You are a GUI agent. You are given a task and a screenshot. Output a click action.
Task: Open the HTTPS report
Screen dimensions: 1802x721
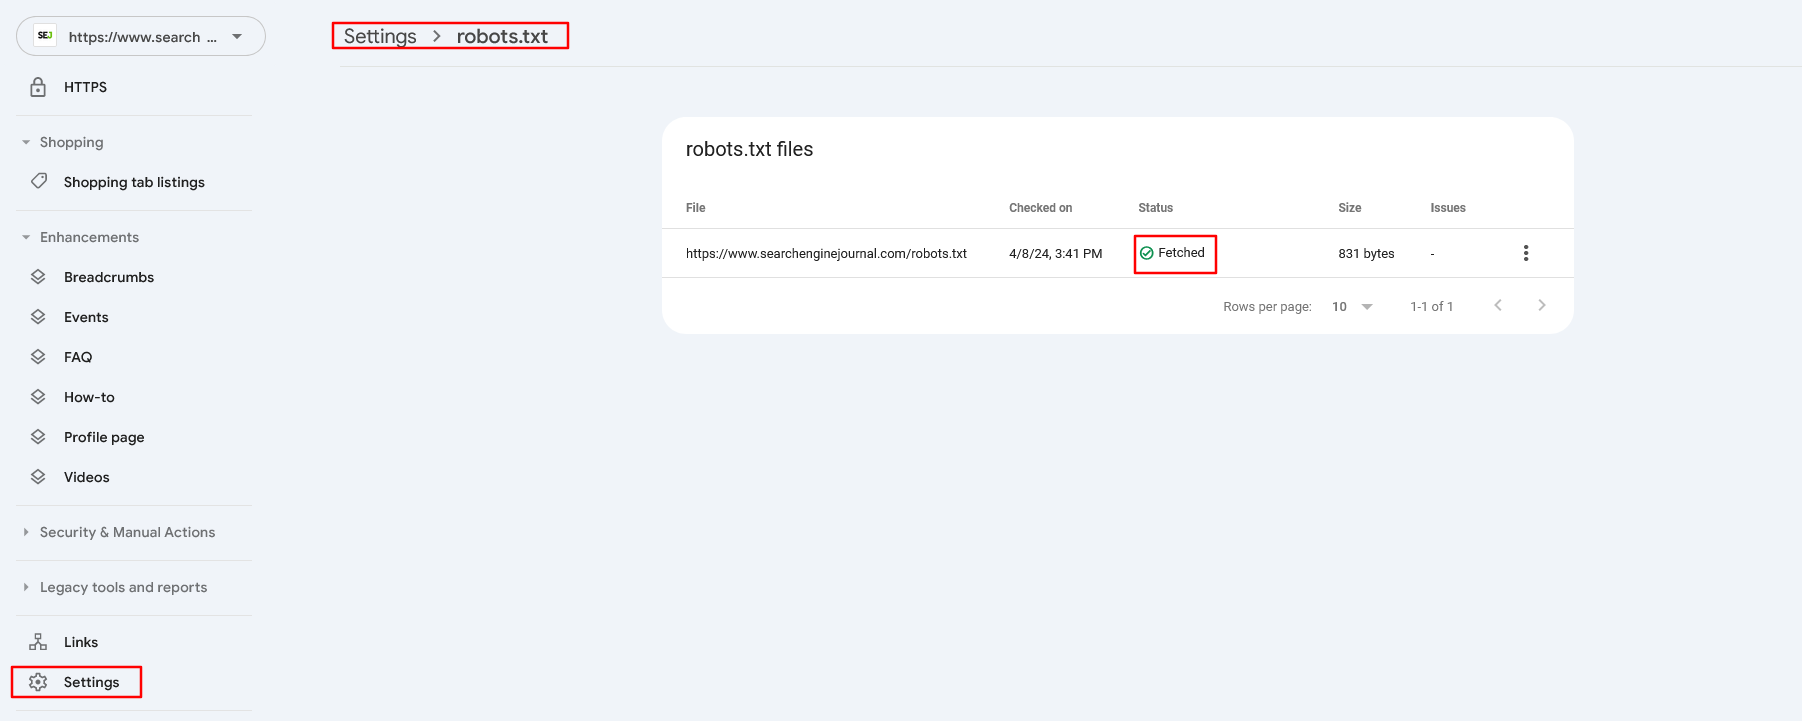tap(85, 87)
